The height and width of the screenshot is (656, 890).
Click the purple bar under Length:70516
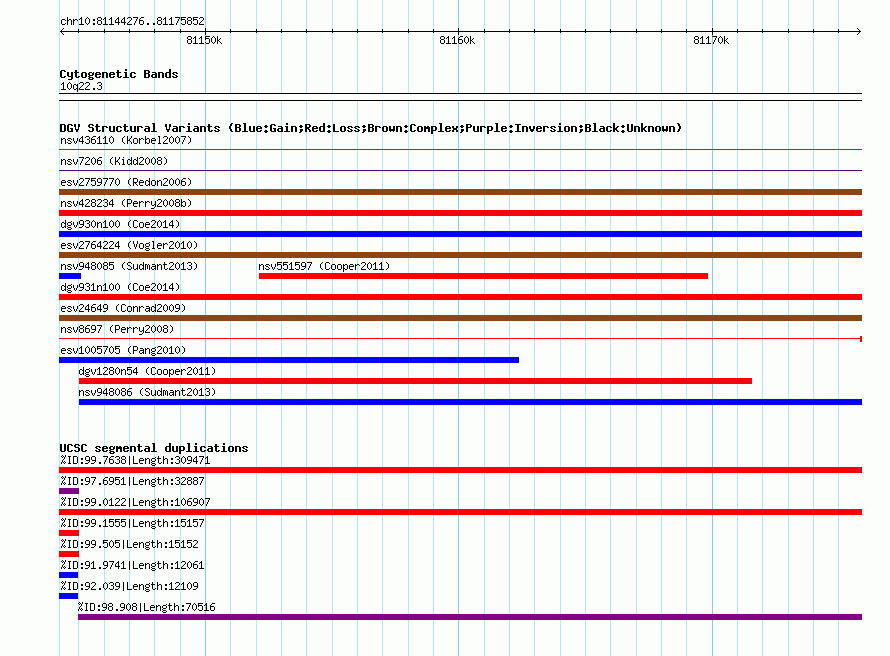tap(470, 617)
